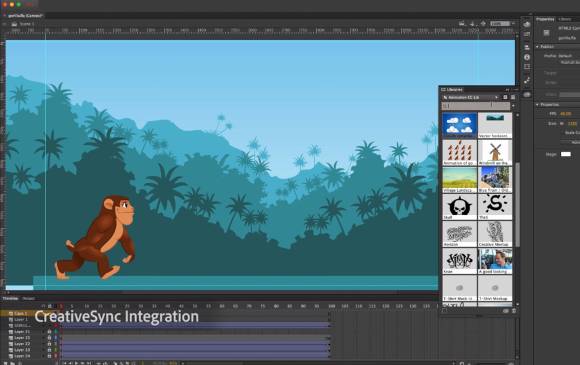Image resolution: width=580 pixels, height=365 pixels.
Task: Click the info icon in the panel dock
Action: (x=527, y=57)
